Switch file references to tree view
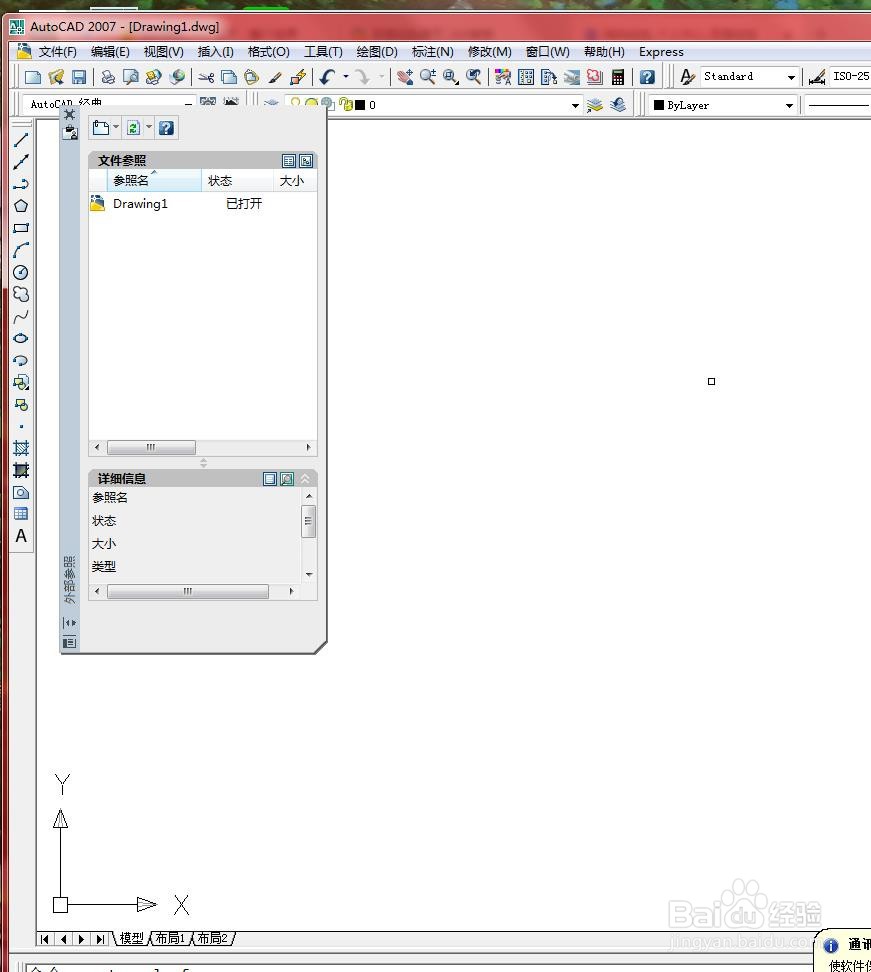This screenshot has height=972, width=871. click(306, 161)
